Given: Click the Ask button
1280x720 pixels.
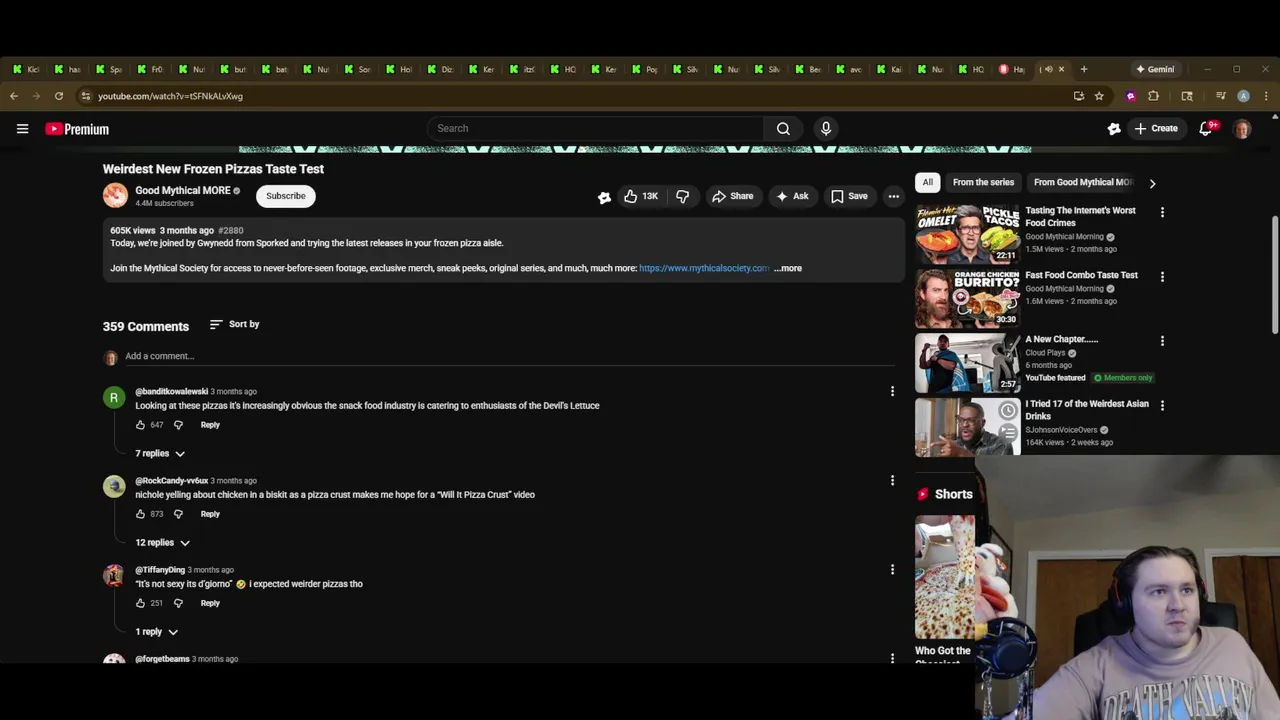Looking at the screenshot, I should 792,196.
